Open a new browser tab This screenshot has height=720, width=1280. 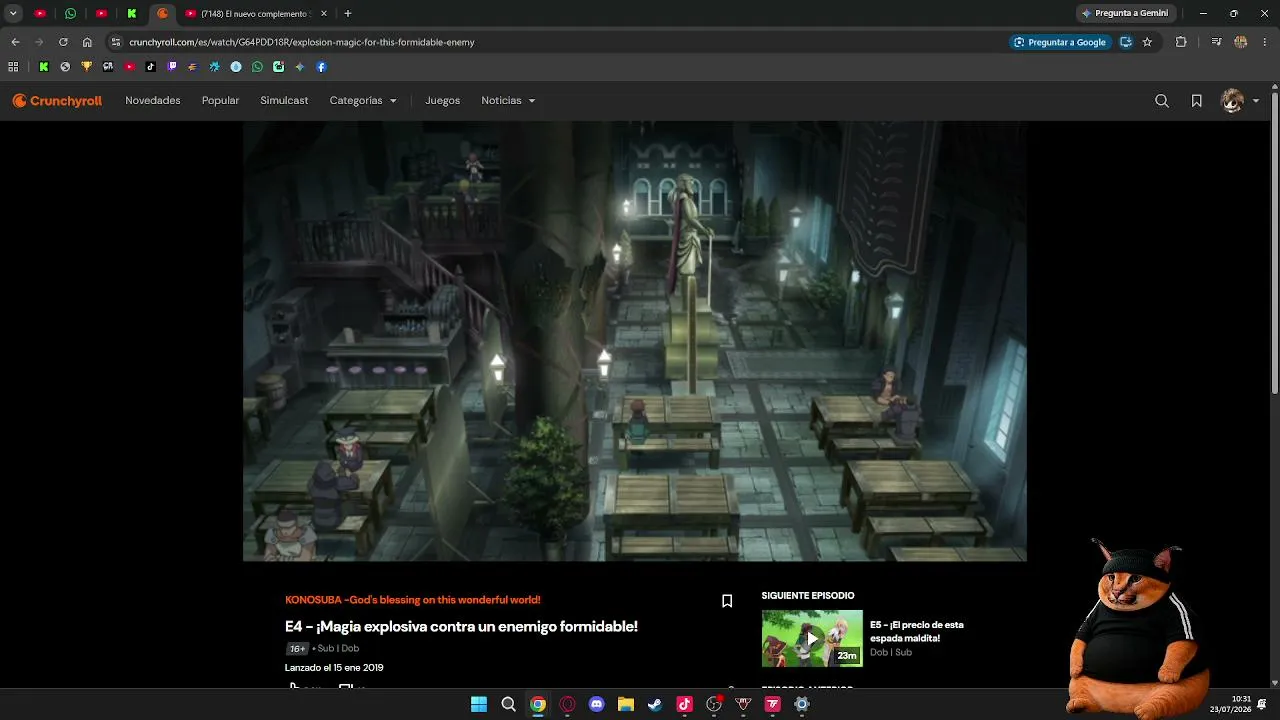pyautogui.click(x=348, y=14)
